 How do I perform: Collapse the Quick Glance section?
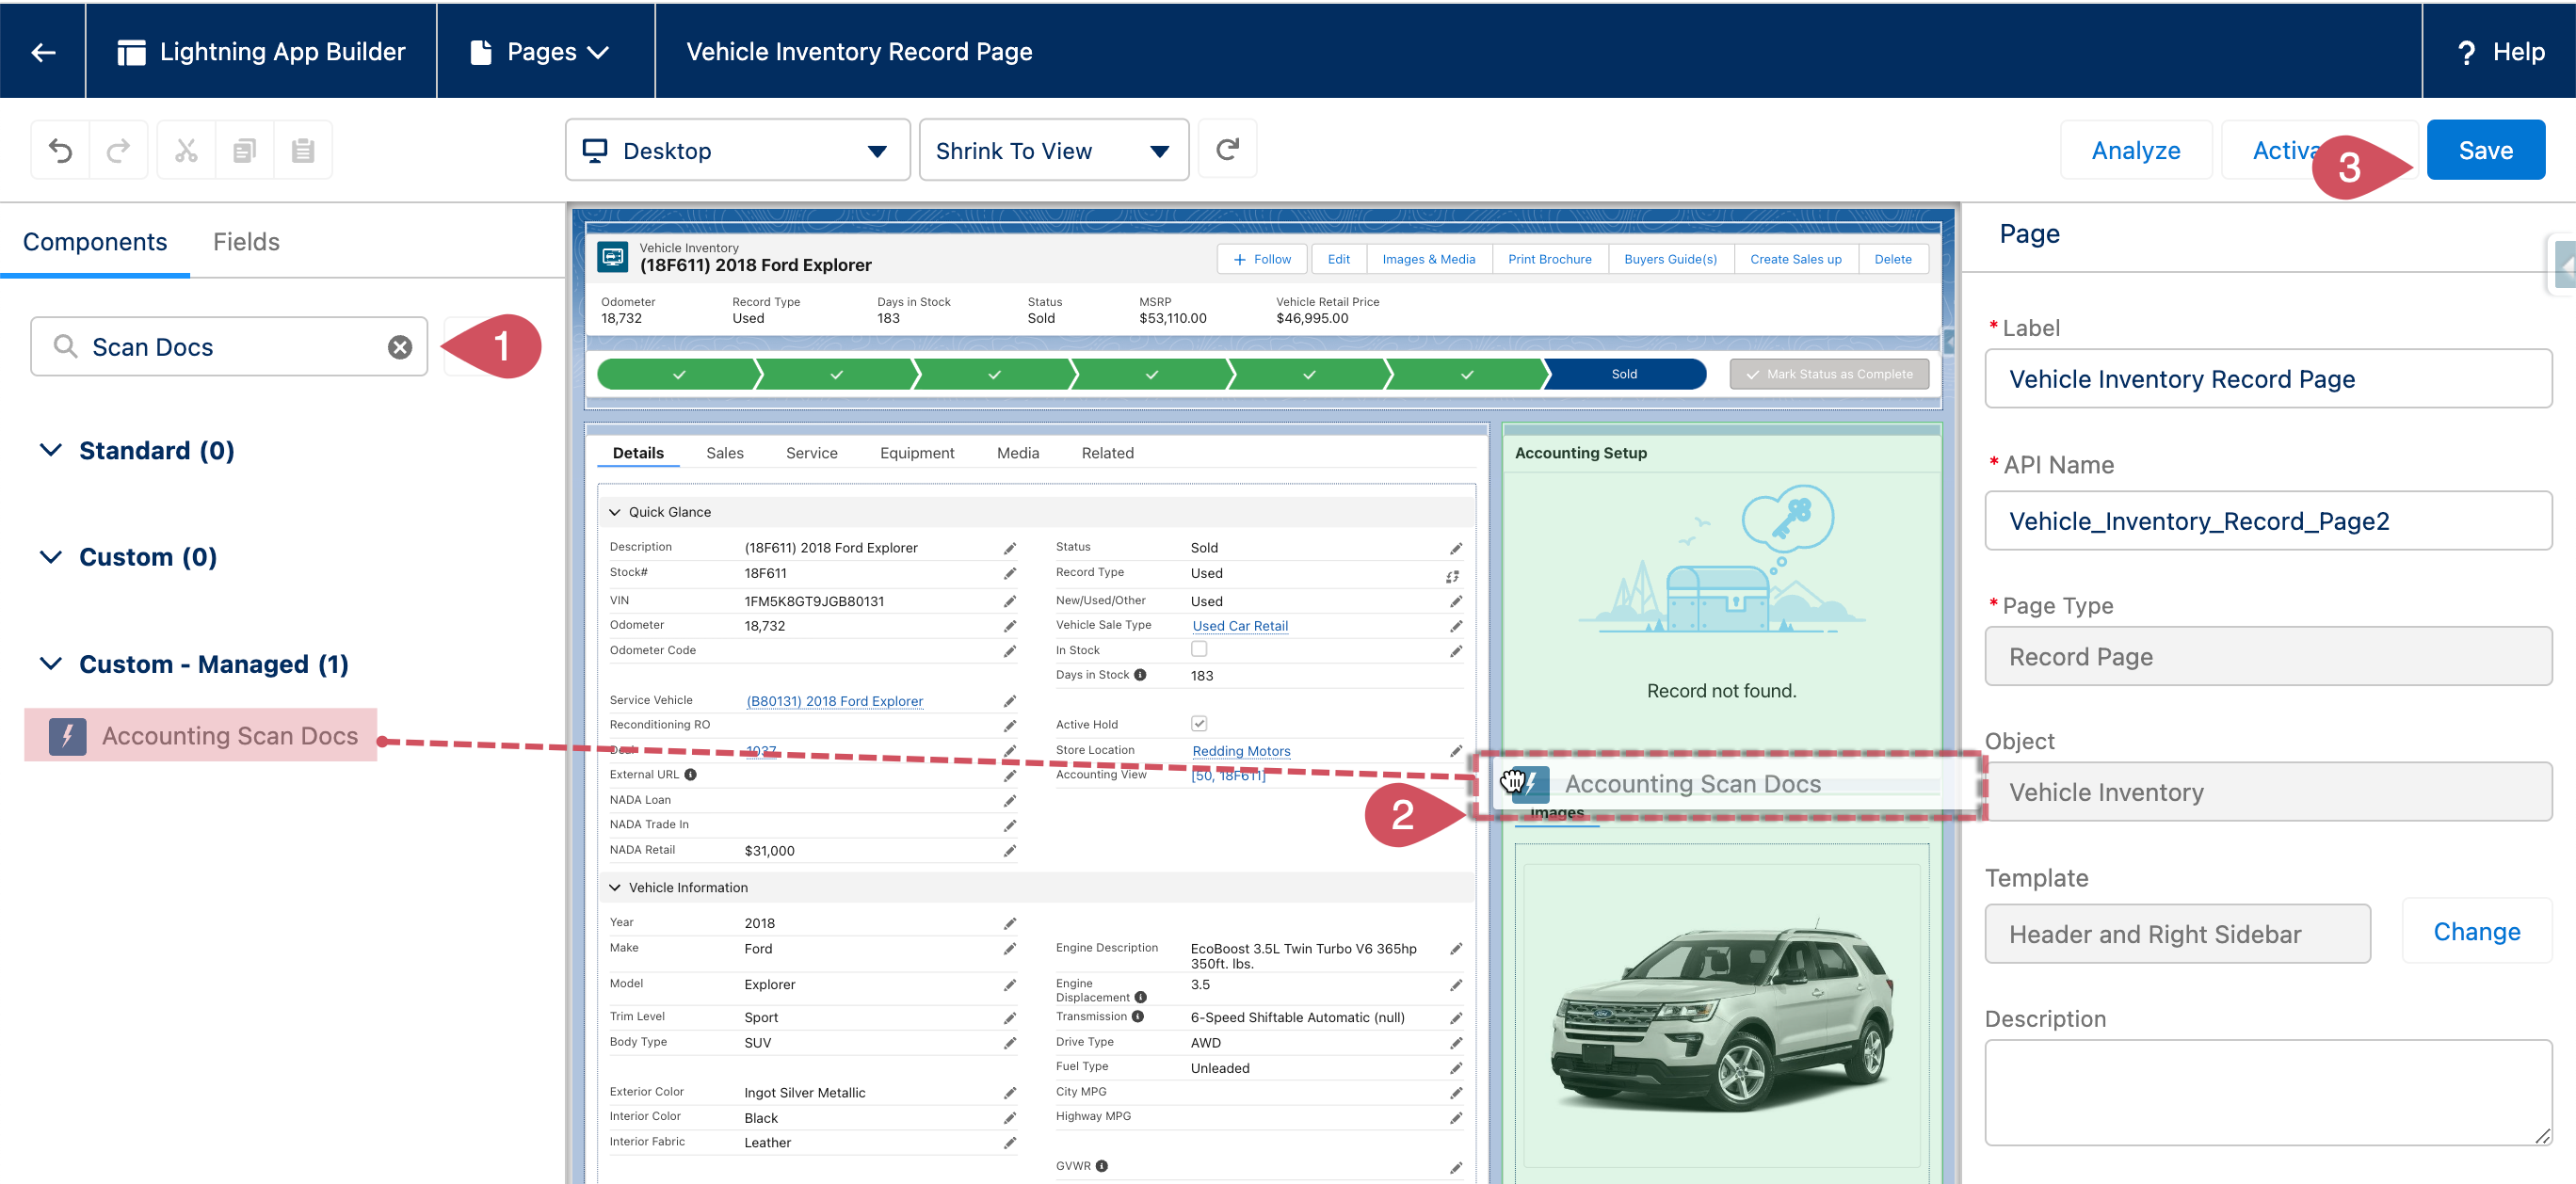coord(615,512)
